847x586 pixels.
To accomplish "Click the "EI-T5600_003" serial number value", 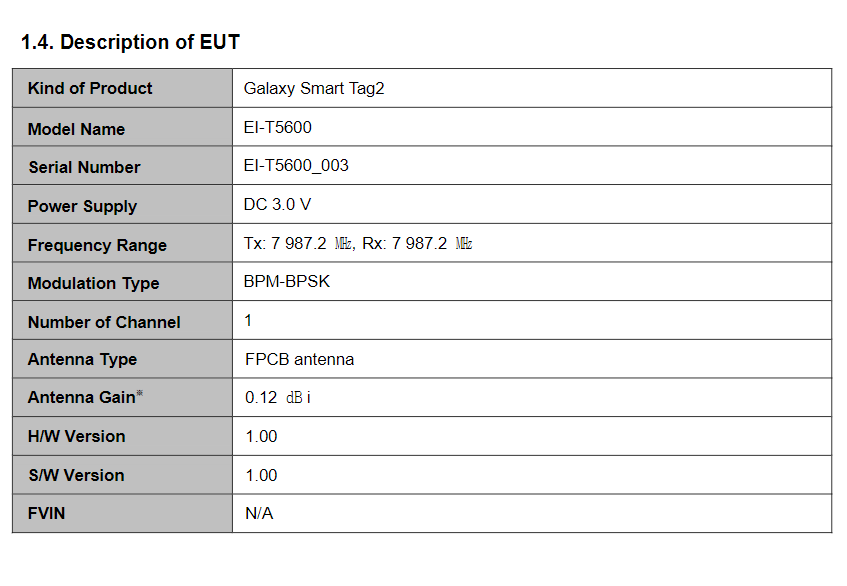I will pos(296,166).
